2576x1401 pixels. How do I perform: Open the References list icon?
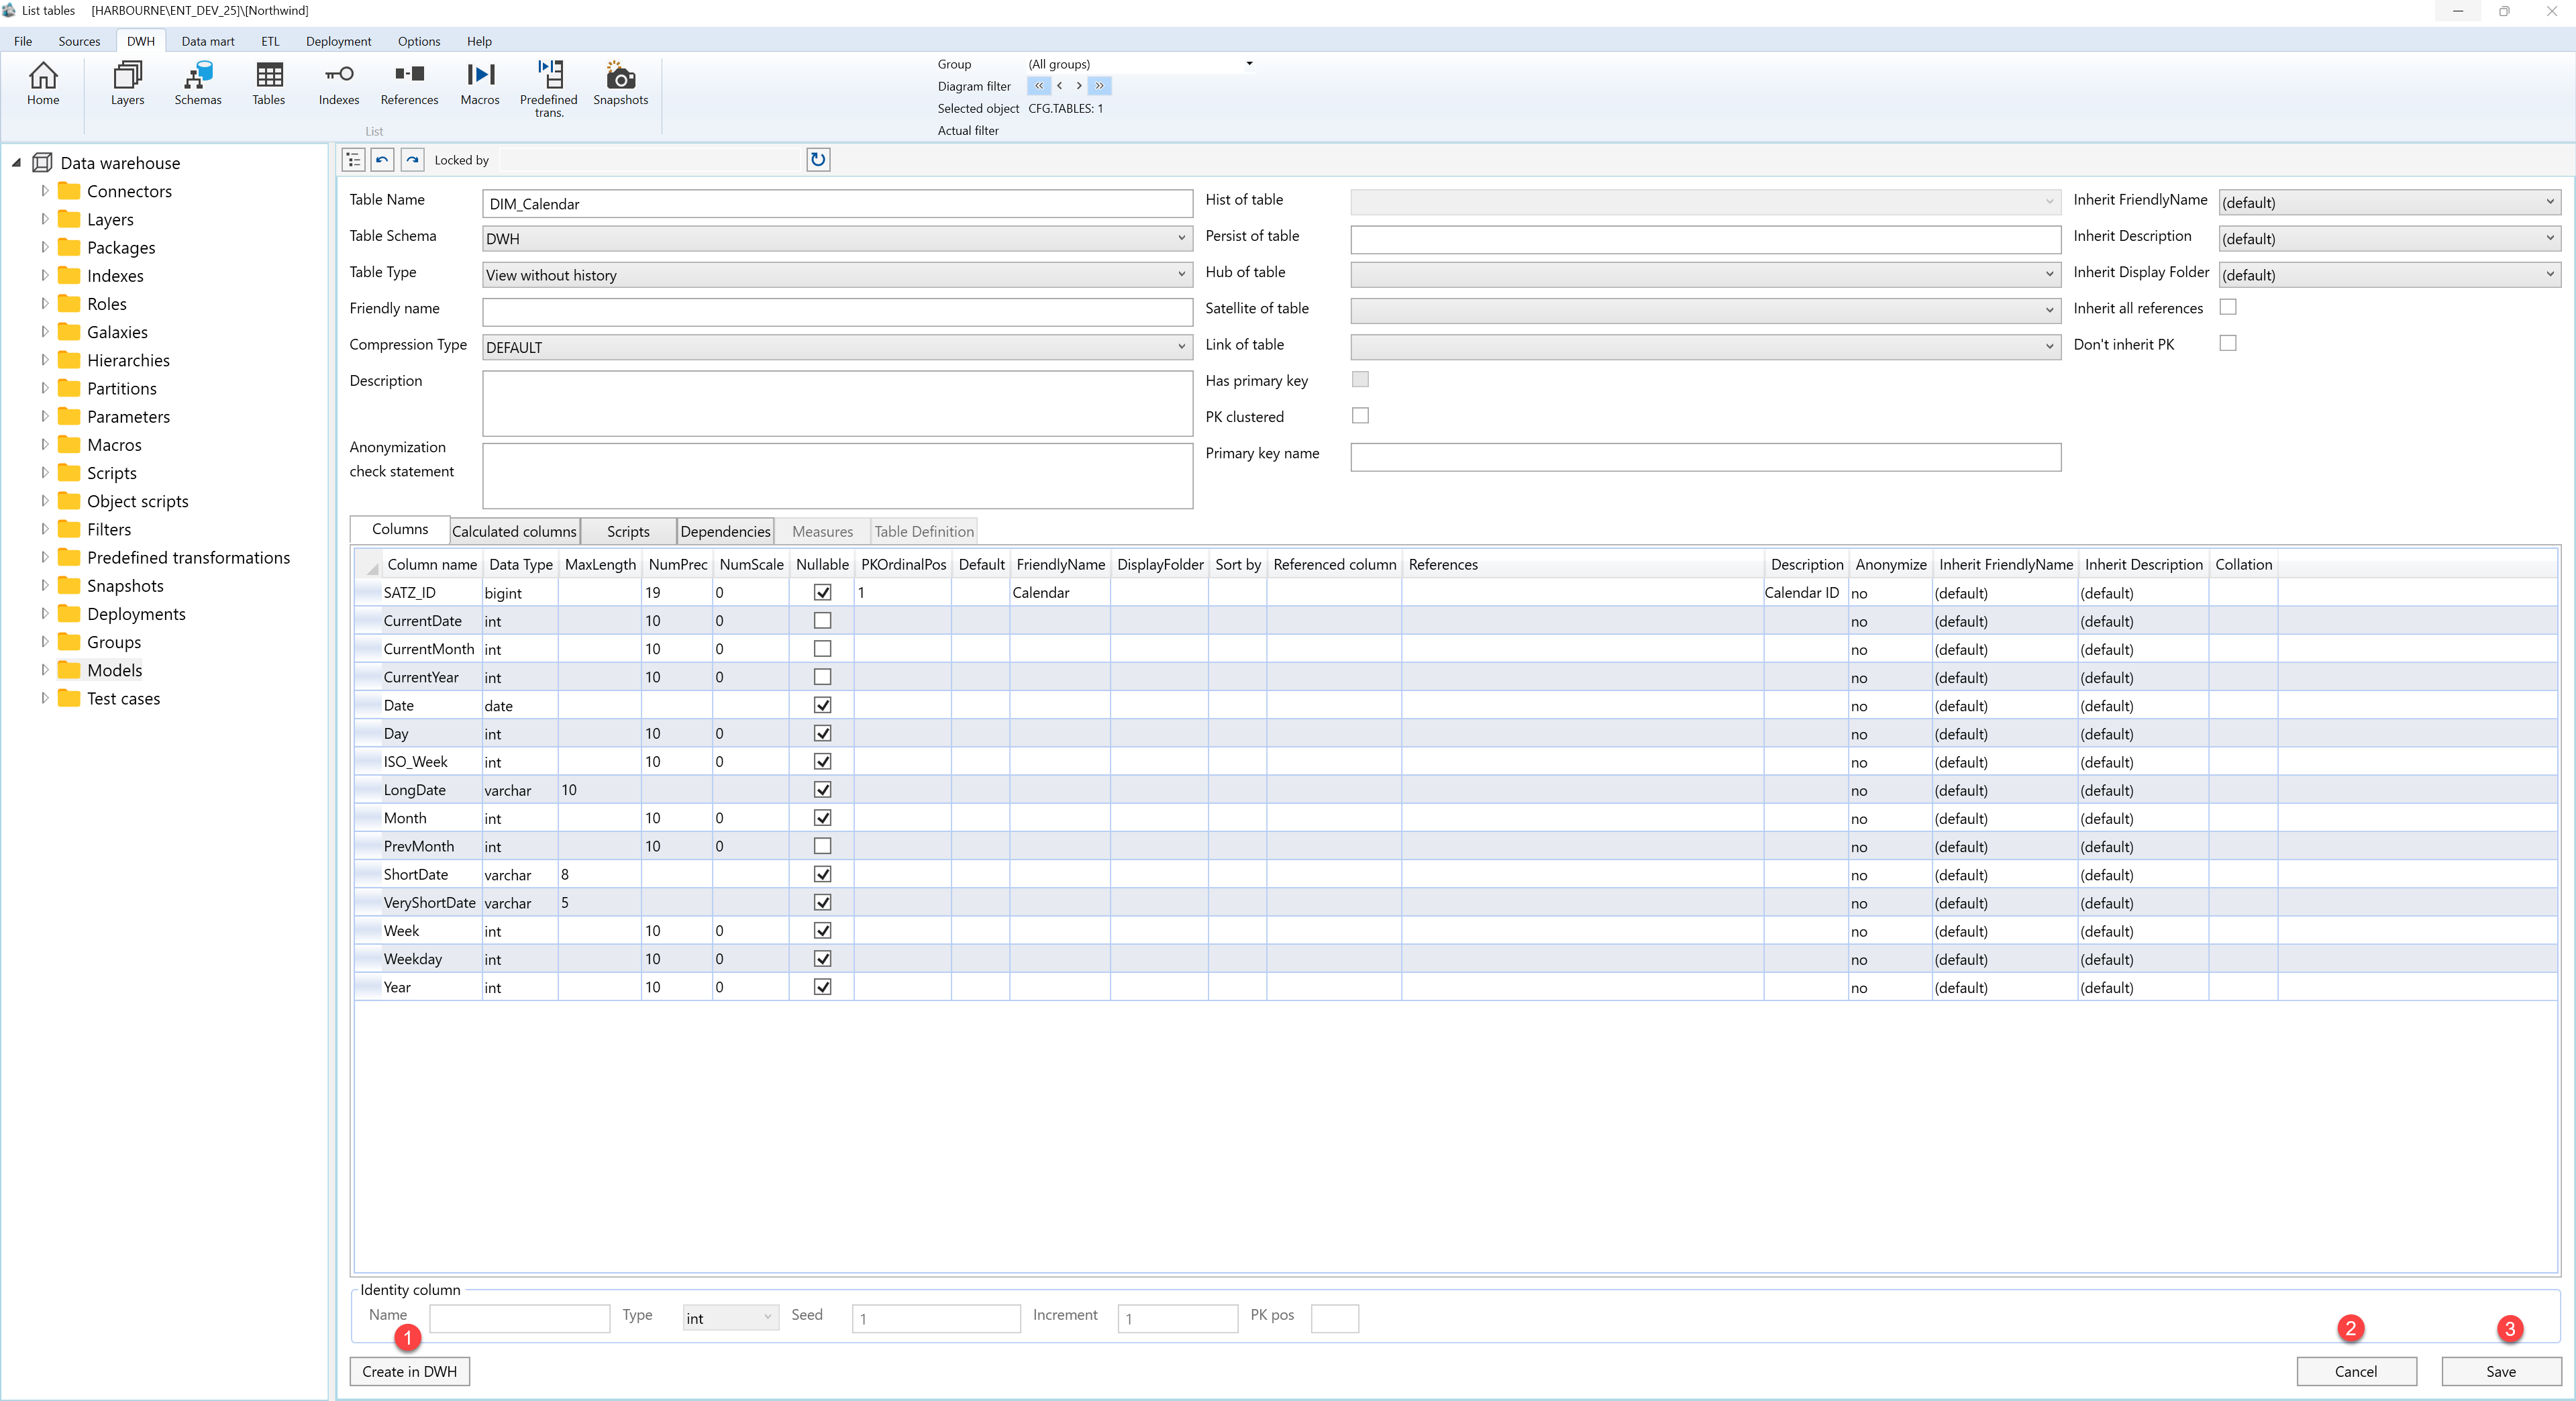coord(409,83)
